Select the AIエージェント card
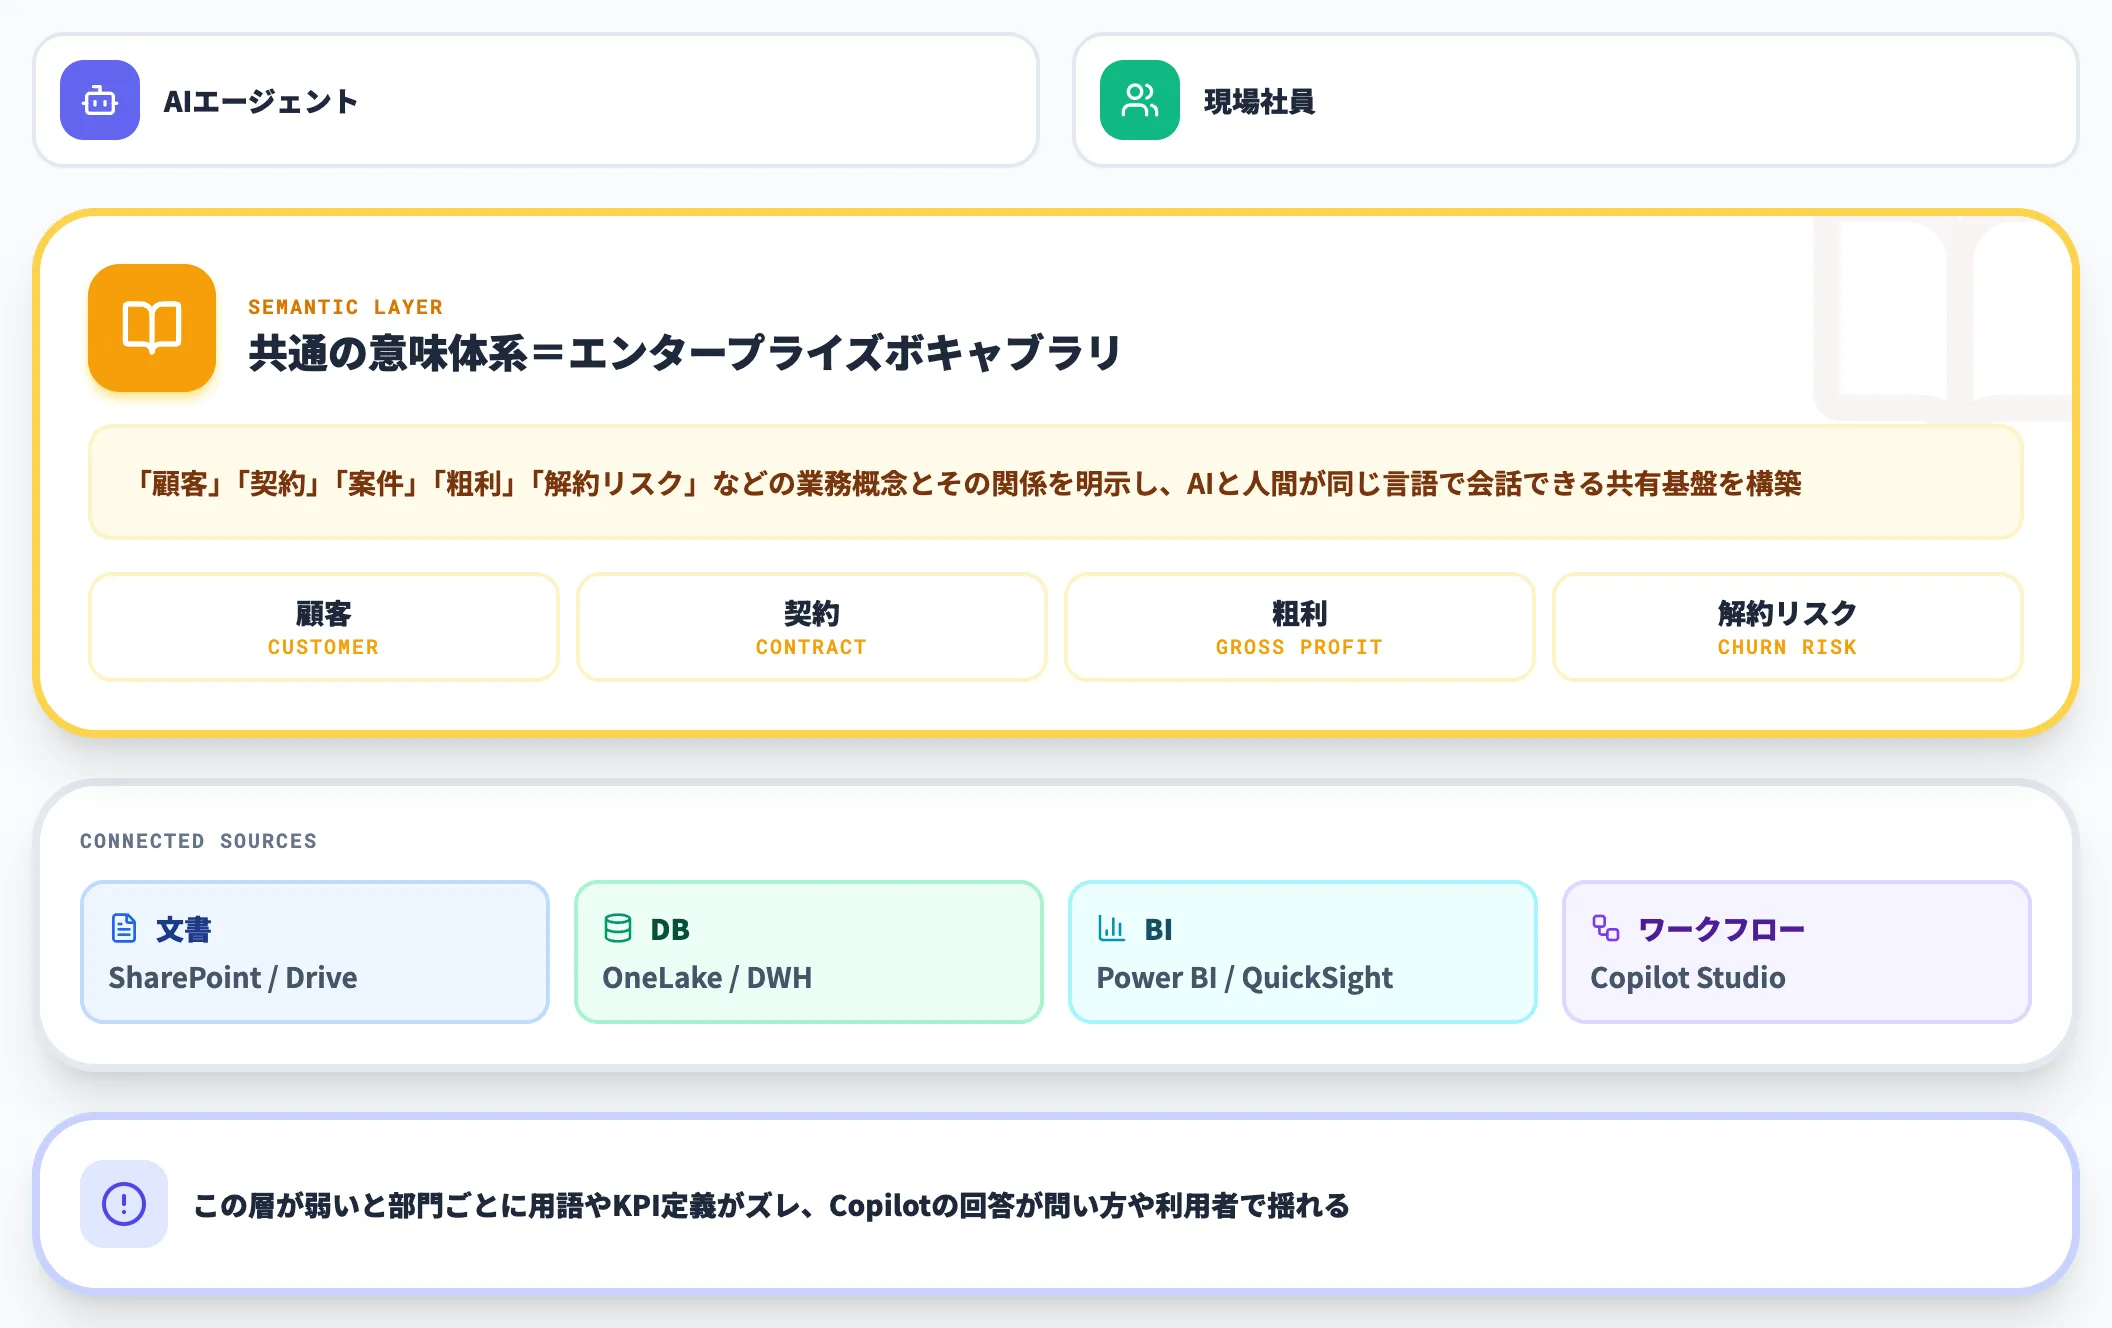The height and width of the screenshot is (1328, 2112). pos(536,100)
